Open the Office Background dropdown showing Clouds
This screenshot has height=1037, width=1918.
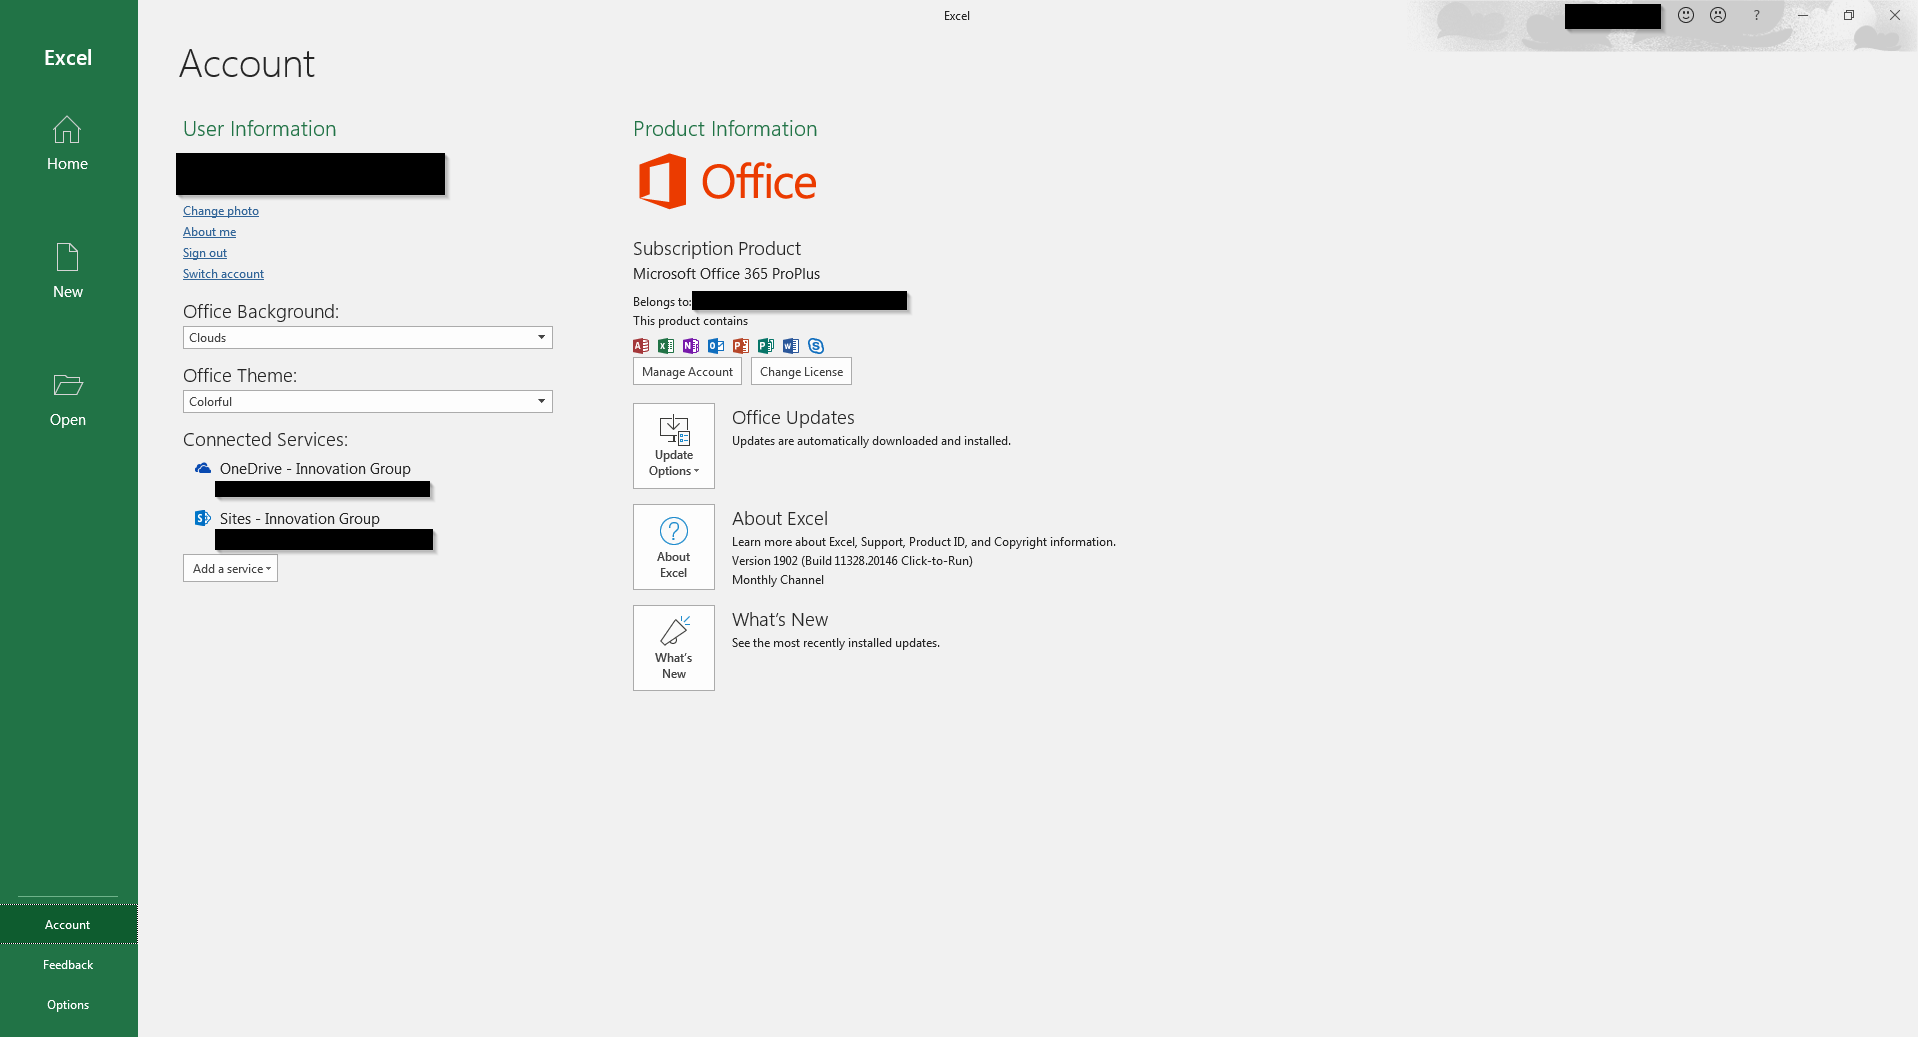click(x=368, y=338)
